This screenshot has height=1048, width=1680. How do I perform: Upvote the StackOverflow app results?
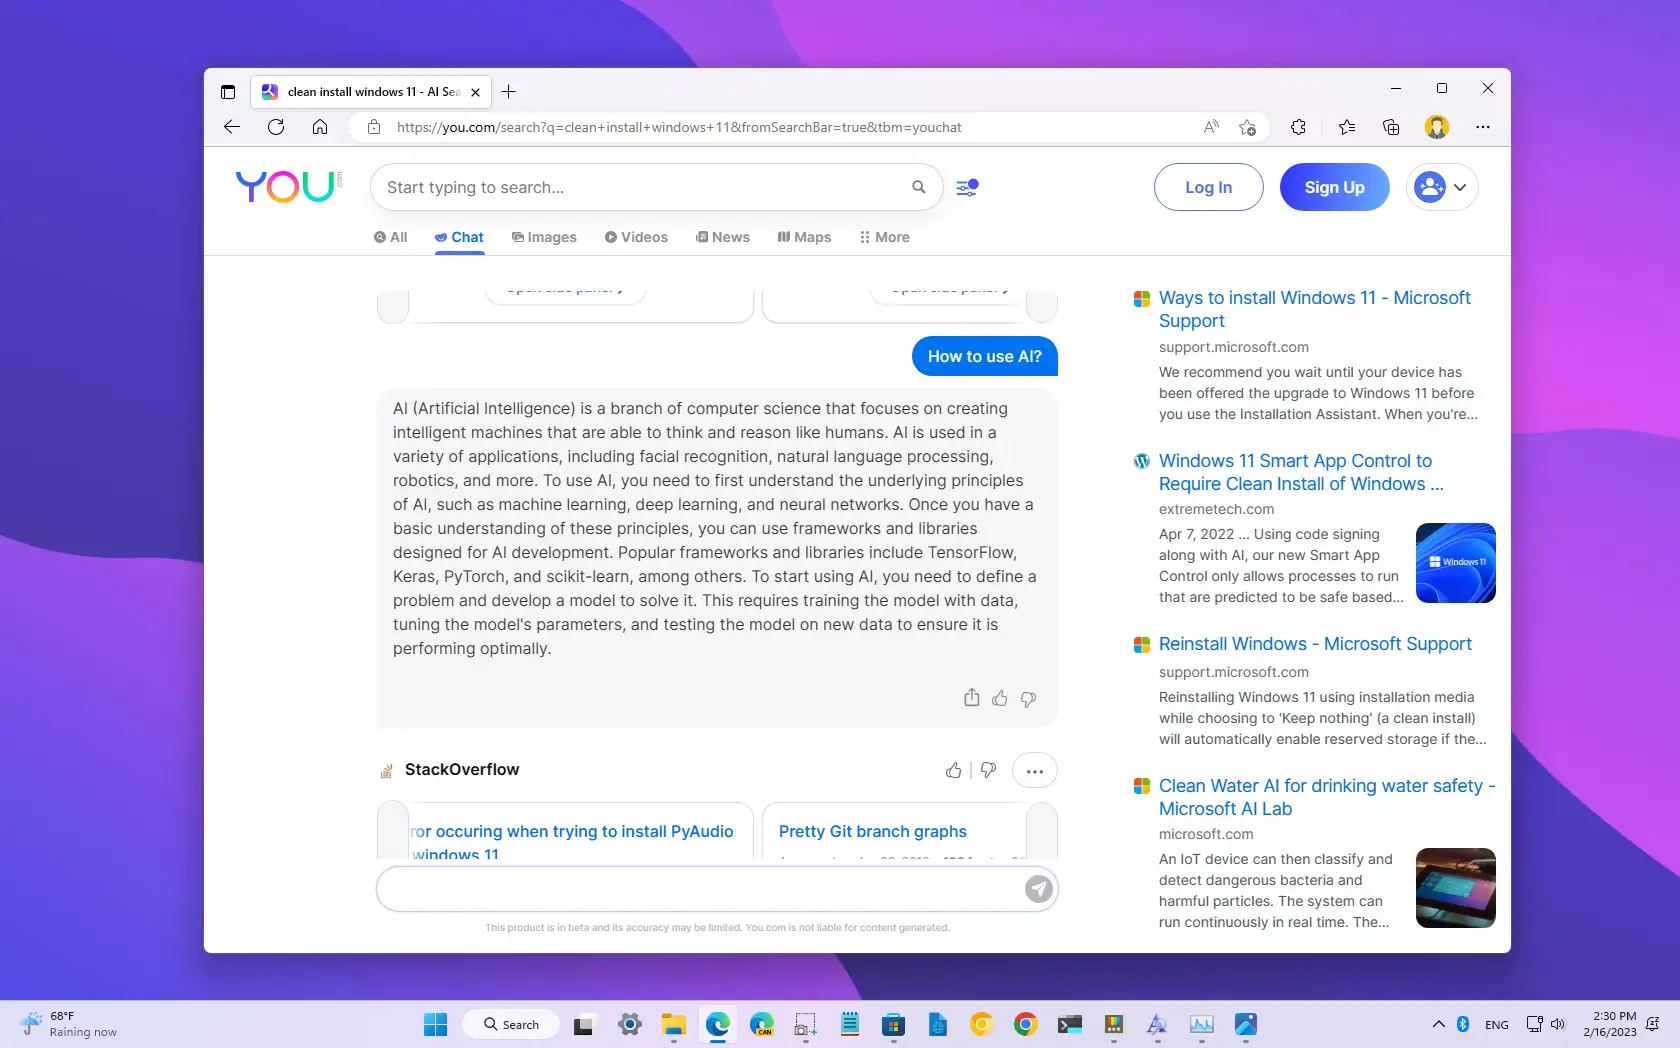click(x=953, y=770)
